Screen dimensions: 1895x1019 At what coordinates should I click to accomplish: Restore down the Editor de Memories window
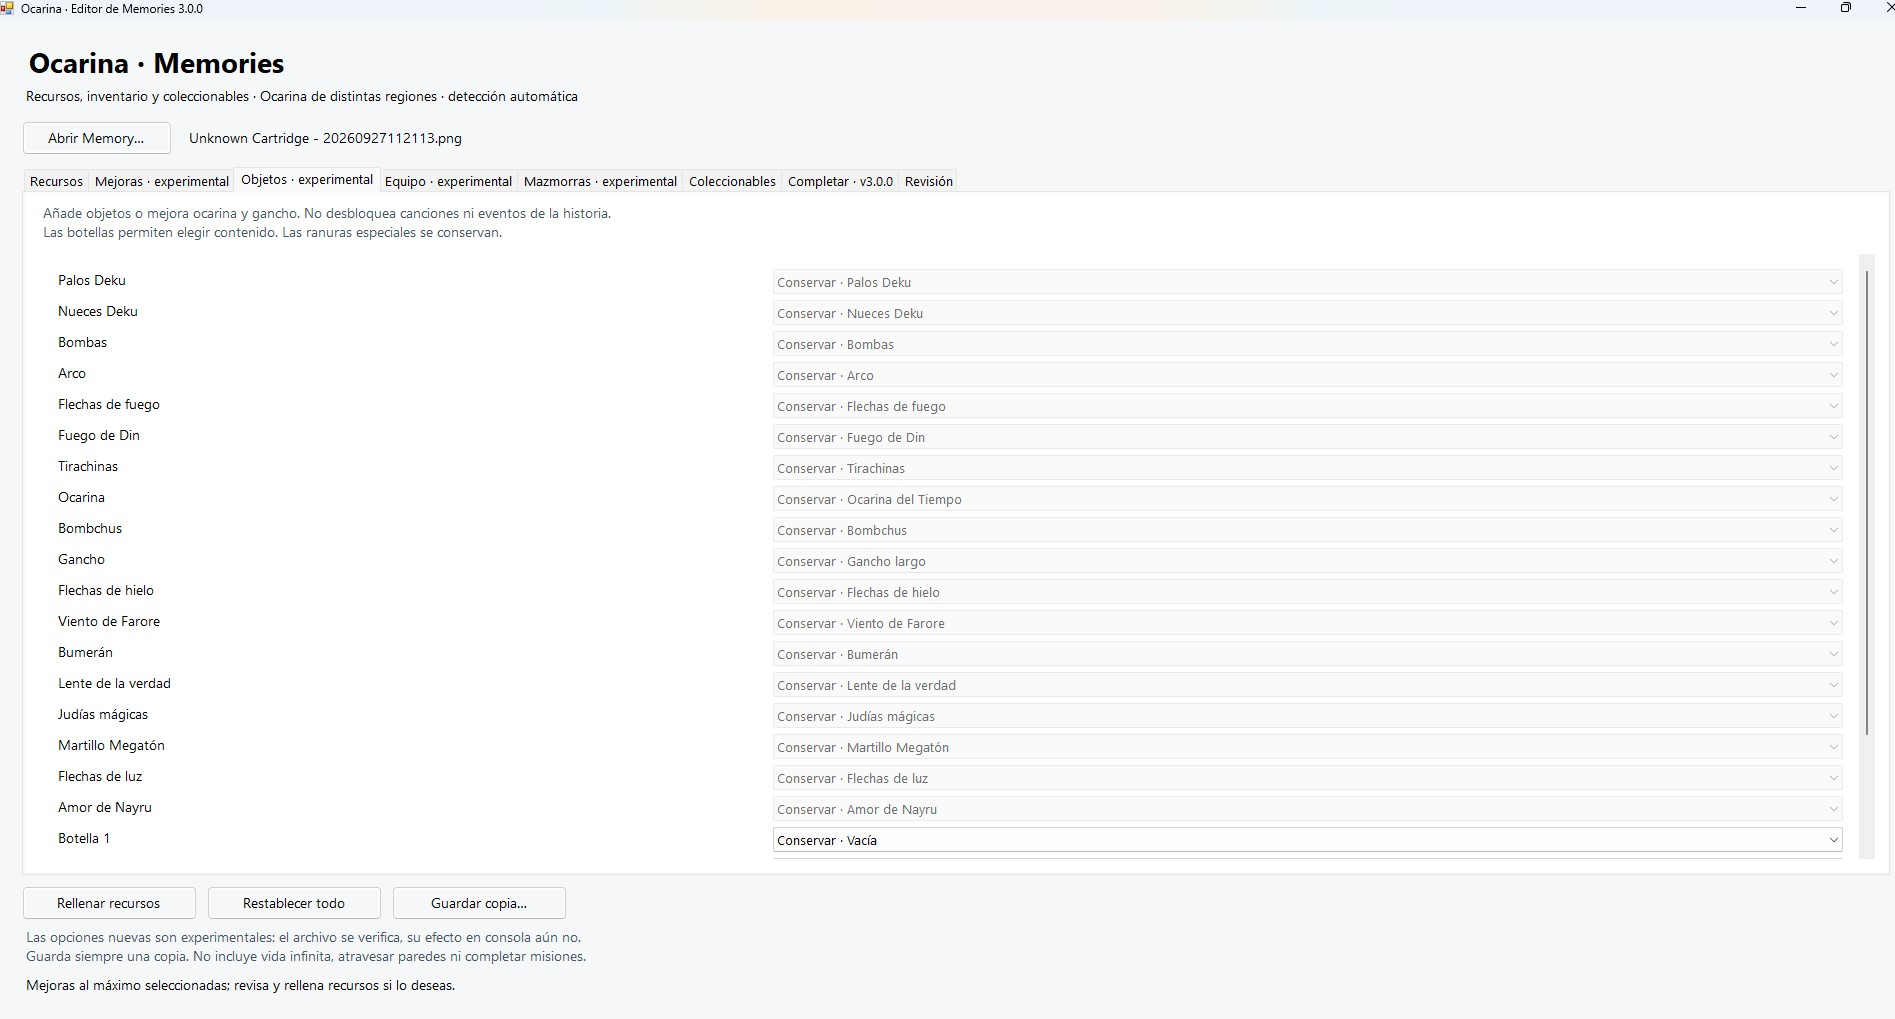tap(1846, 8)
